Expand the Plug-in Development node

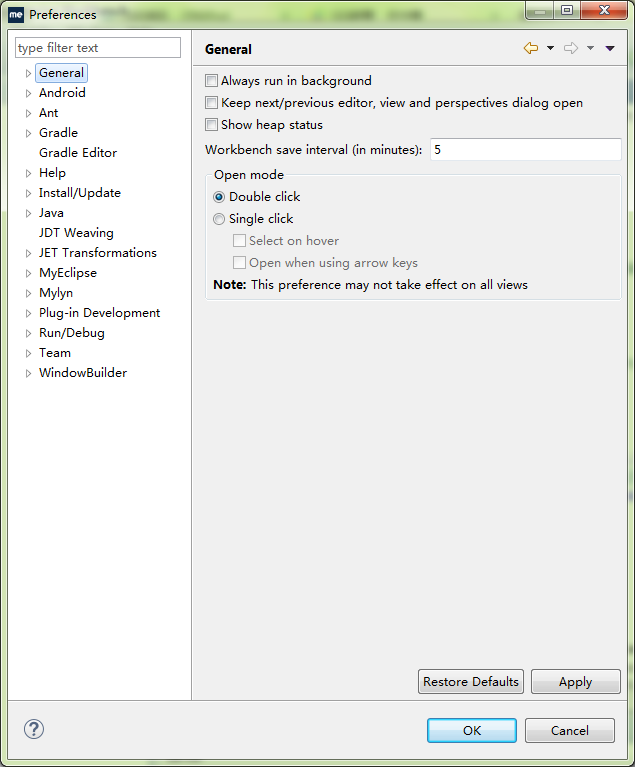coord(28,314)
